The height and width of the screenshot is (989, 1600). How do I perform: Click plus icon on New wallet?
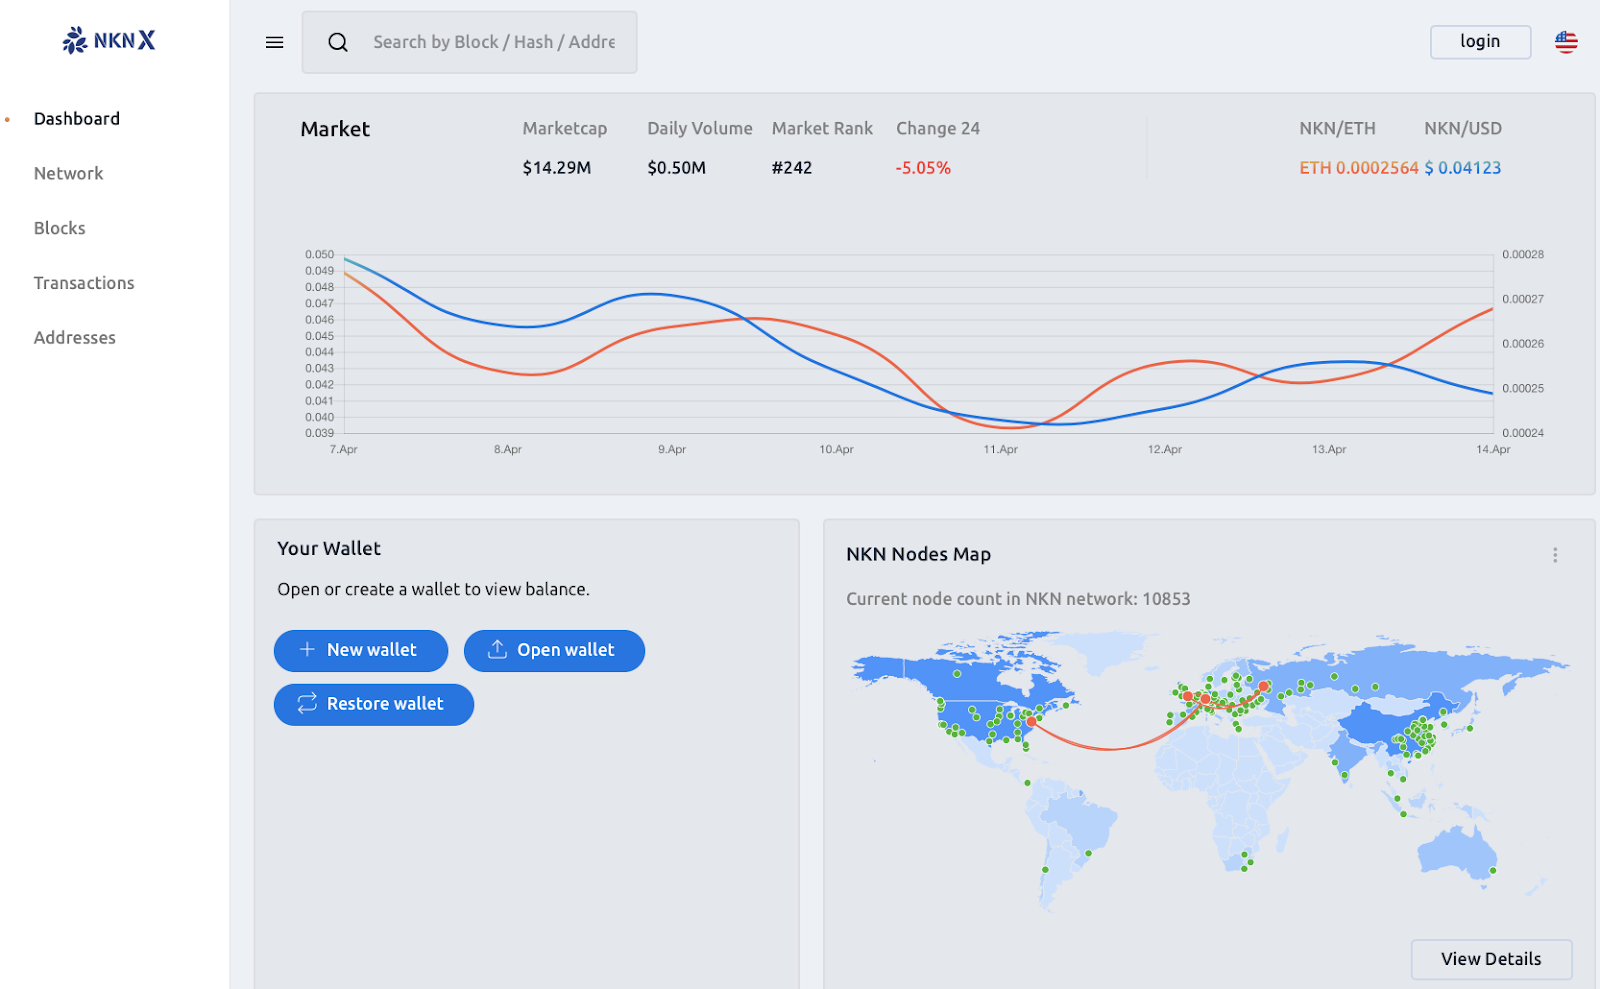pos(307,649)
